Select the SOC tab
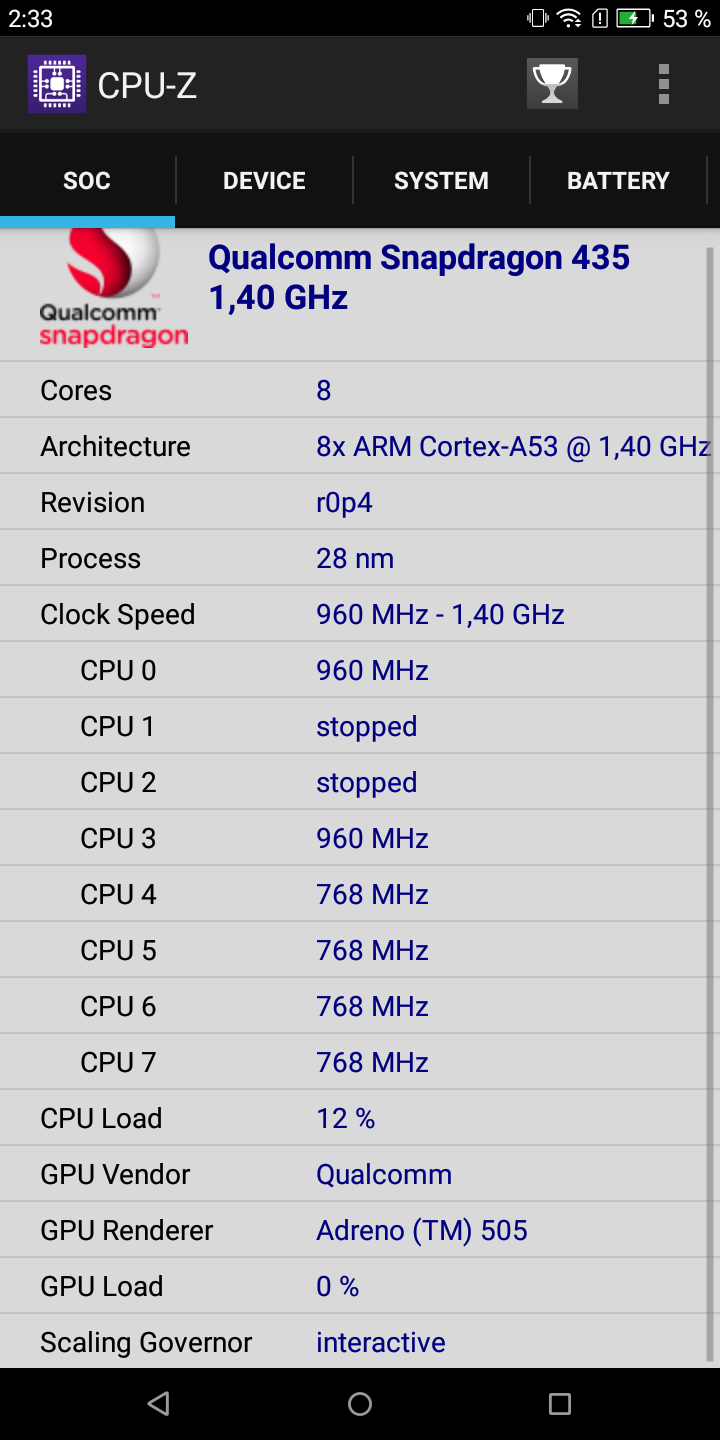This screenshot has width=720, height=1440. tap(87, 181)
